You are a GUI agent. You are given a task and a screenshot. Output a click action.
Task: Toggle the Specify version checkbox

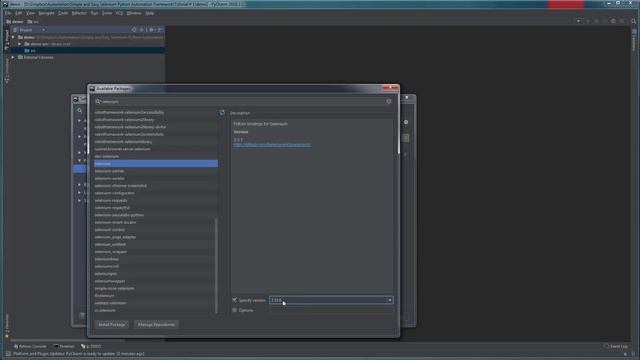(234, 300)
